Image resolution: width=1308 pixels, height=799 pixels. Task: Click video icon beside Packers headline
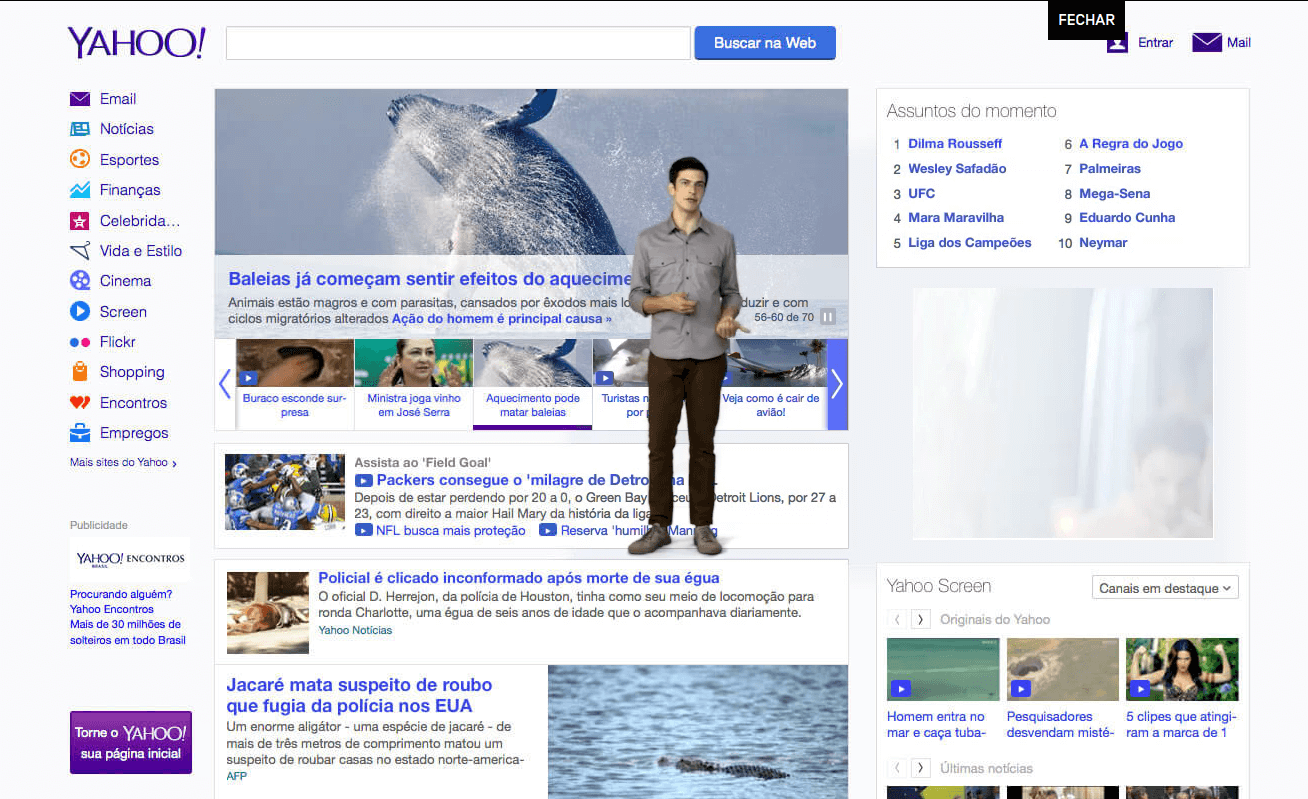click(364, 481)
